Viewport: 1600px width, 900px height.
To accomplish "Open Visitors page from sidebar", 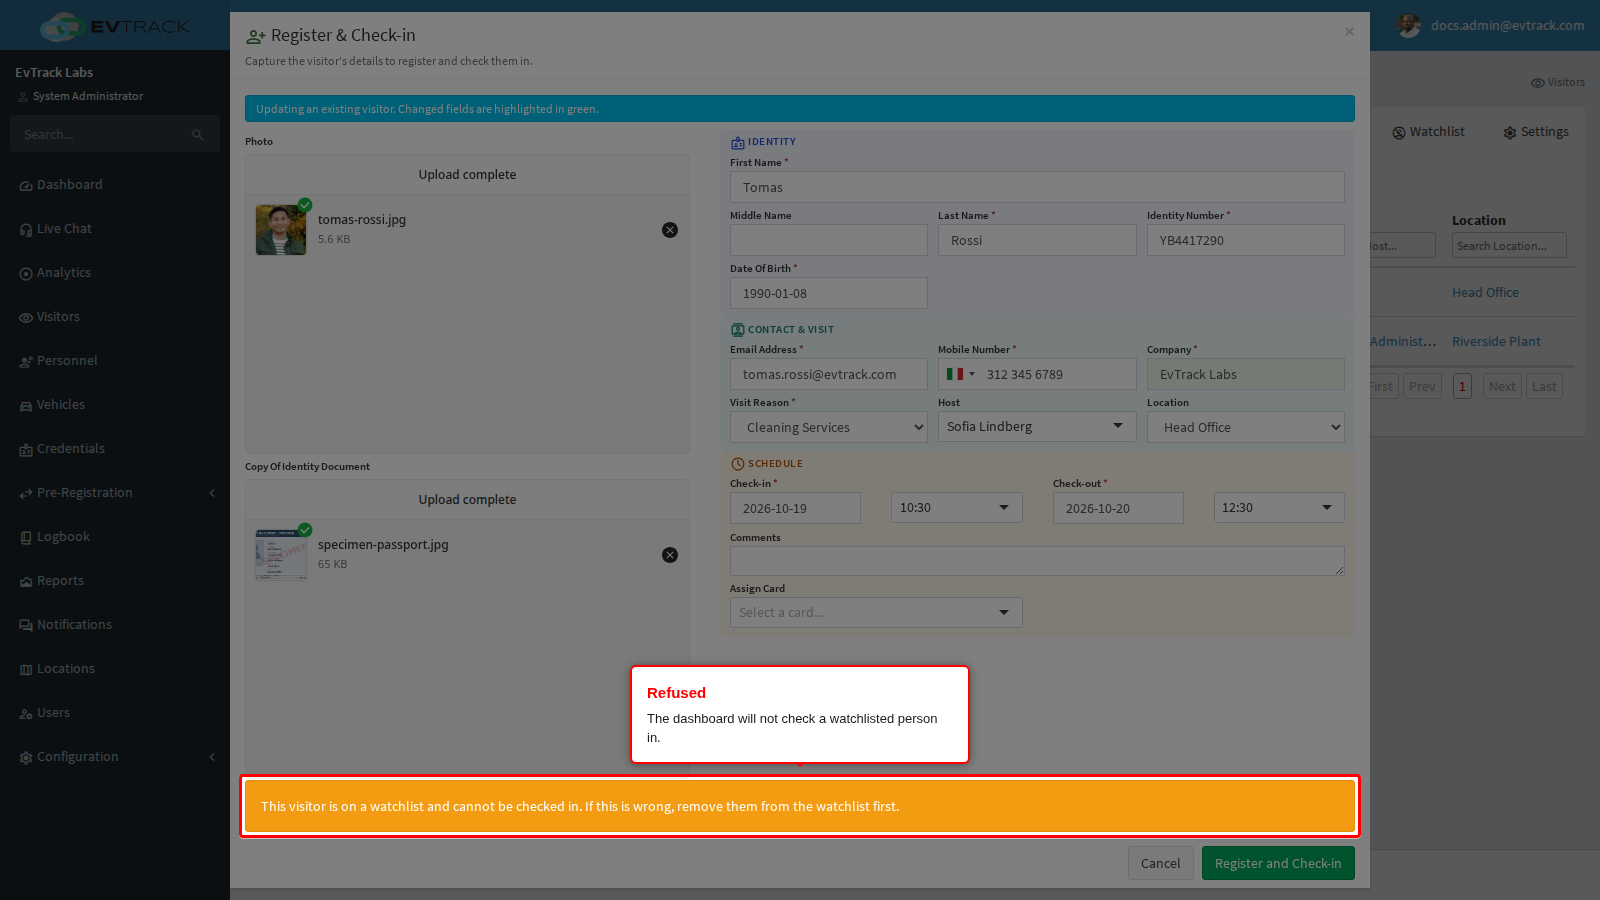I will pyautogui.click(x=49, y=317).
